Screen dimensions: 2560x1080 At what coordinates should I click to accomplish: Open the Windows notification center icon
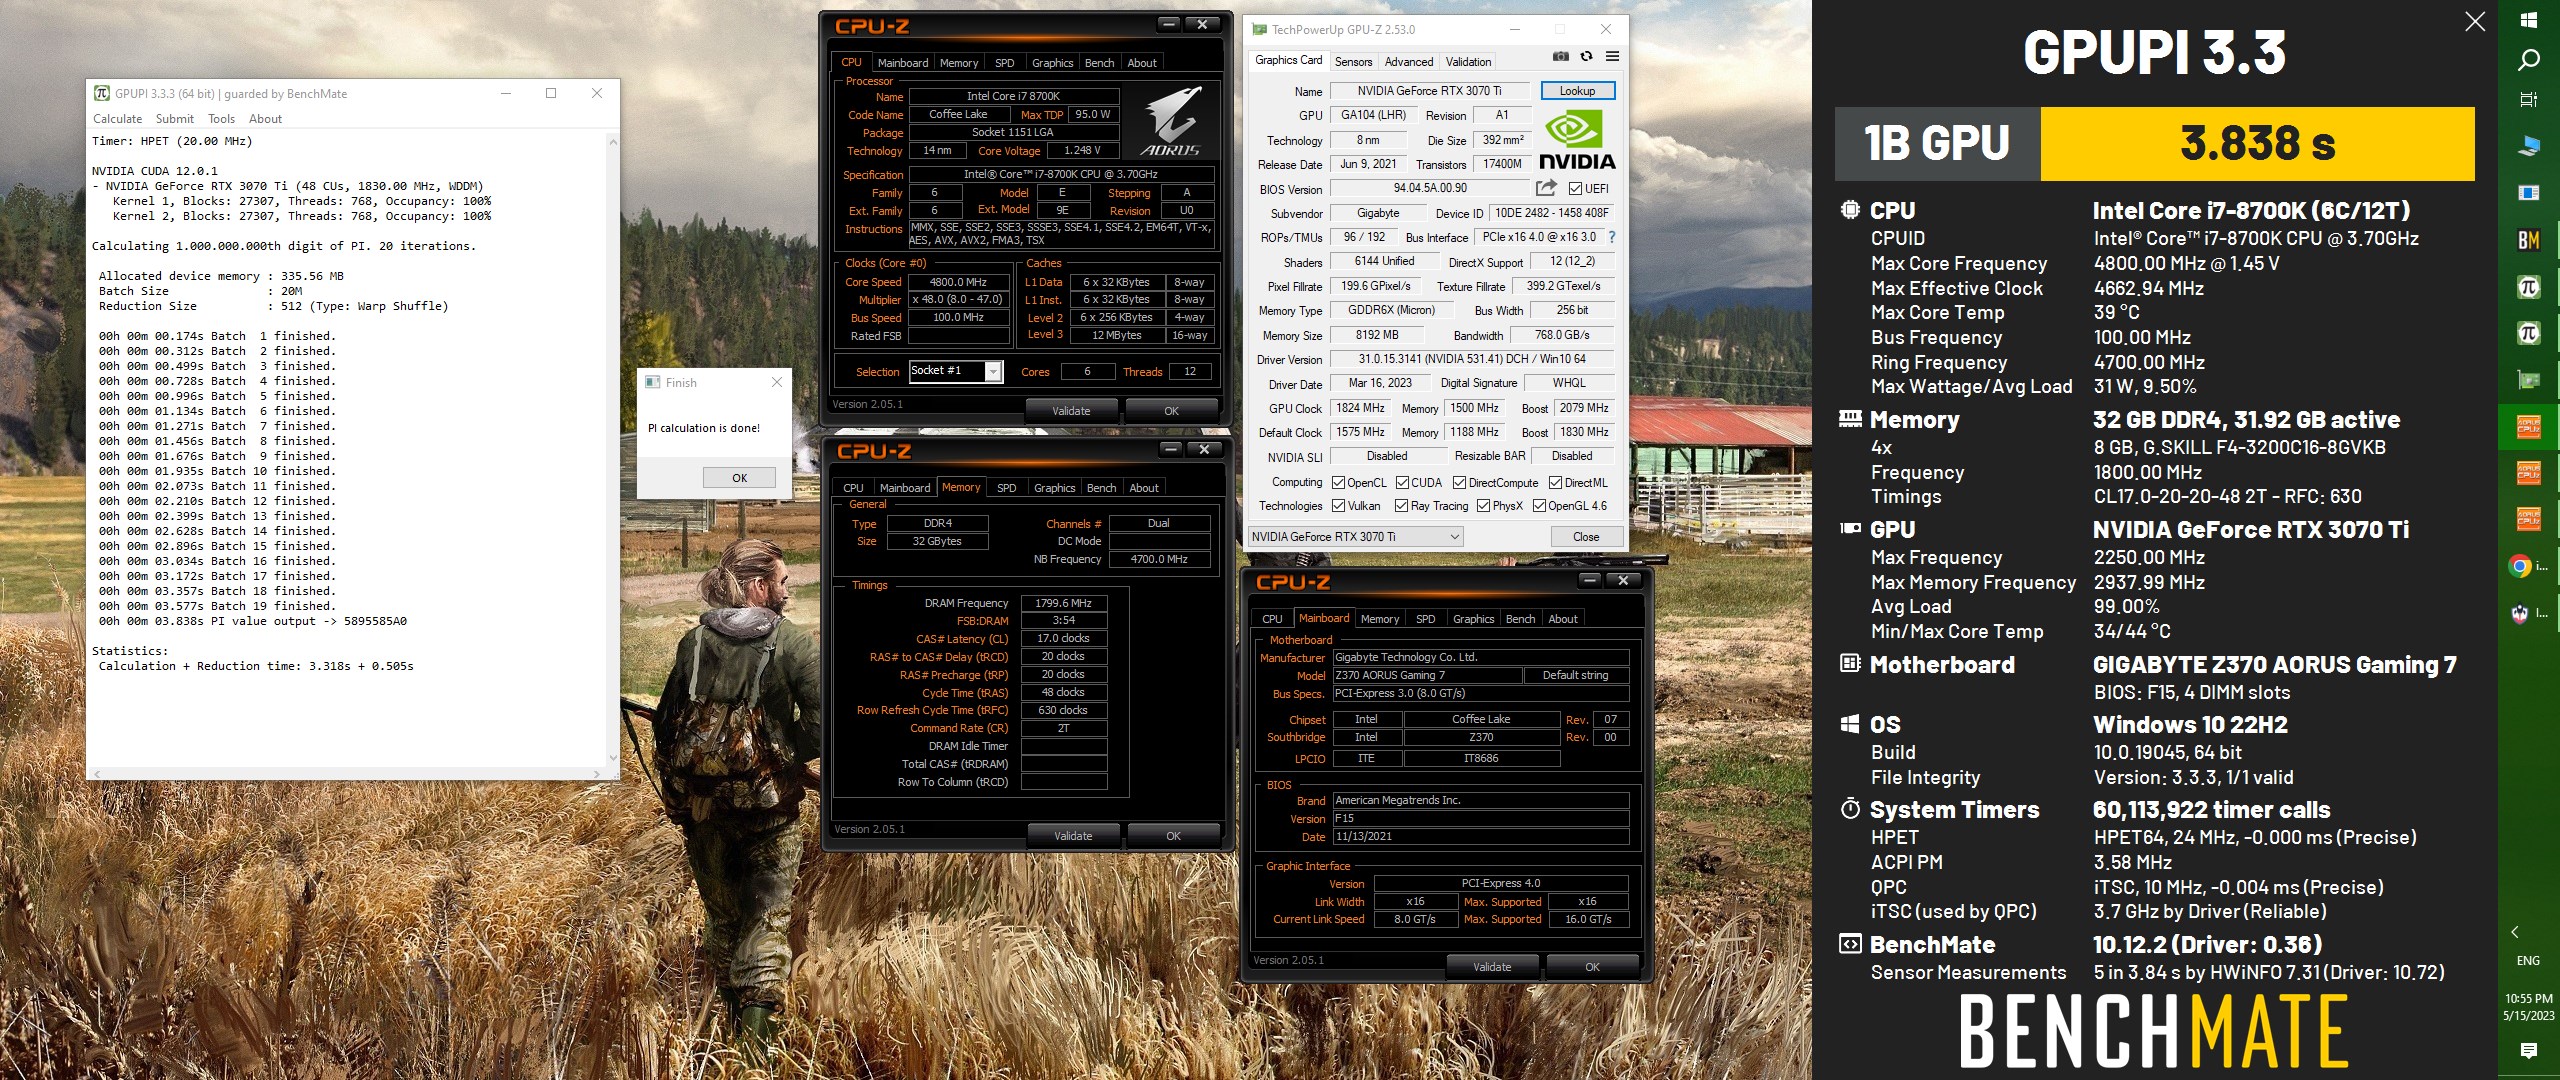tap(2529, 1050)
